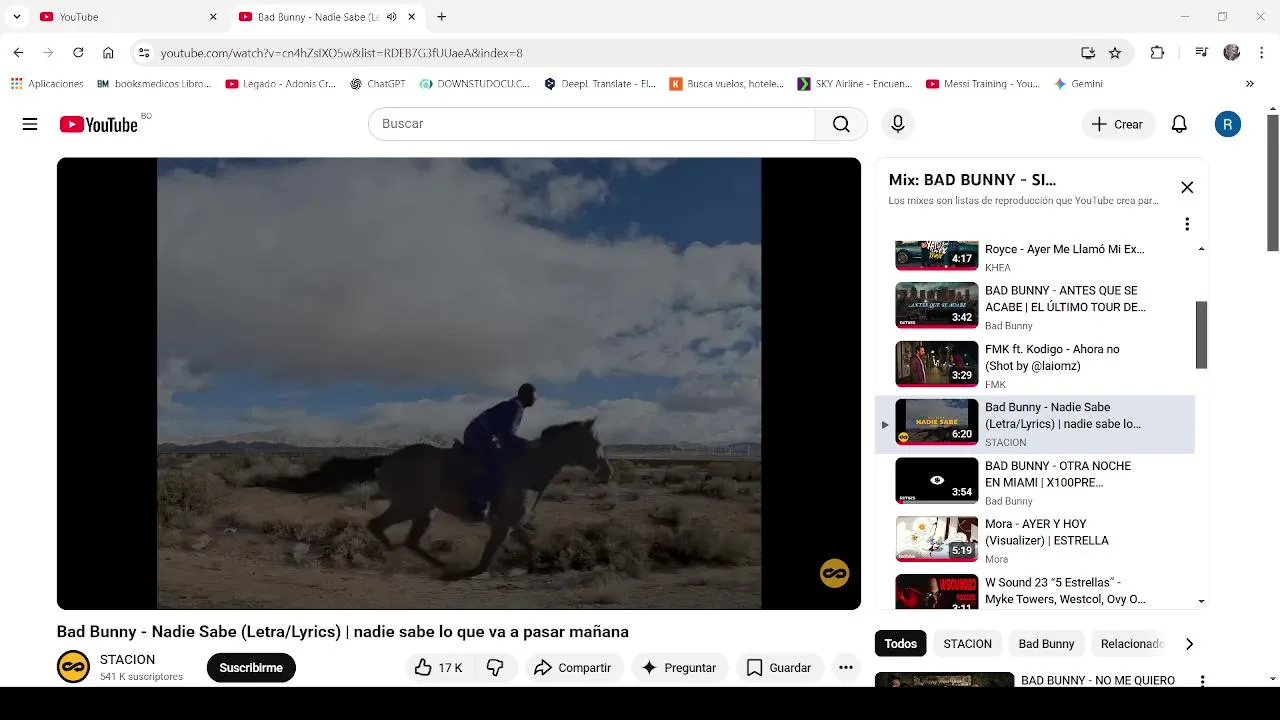Open BAD BUNNY NO ME QUIERO suggestion

[1097, 680]
